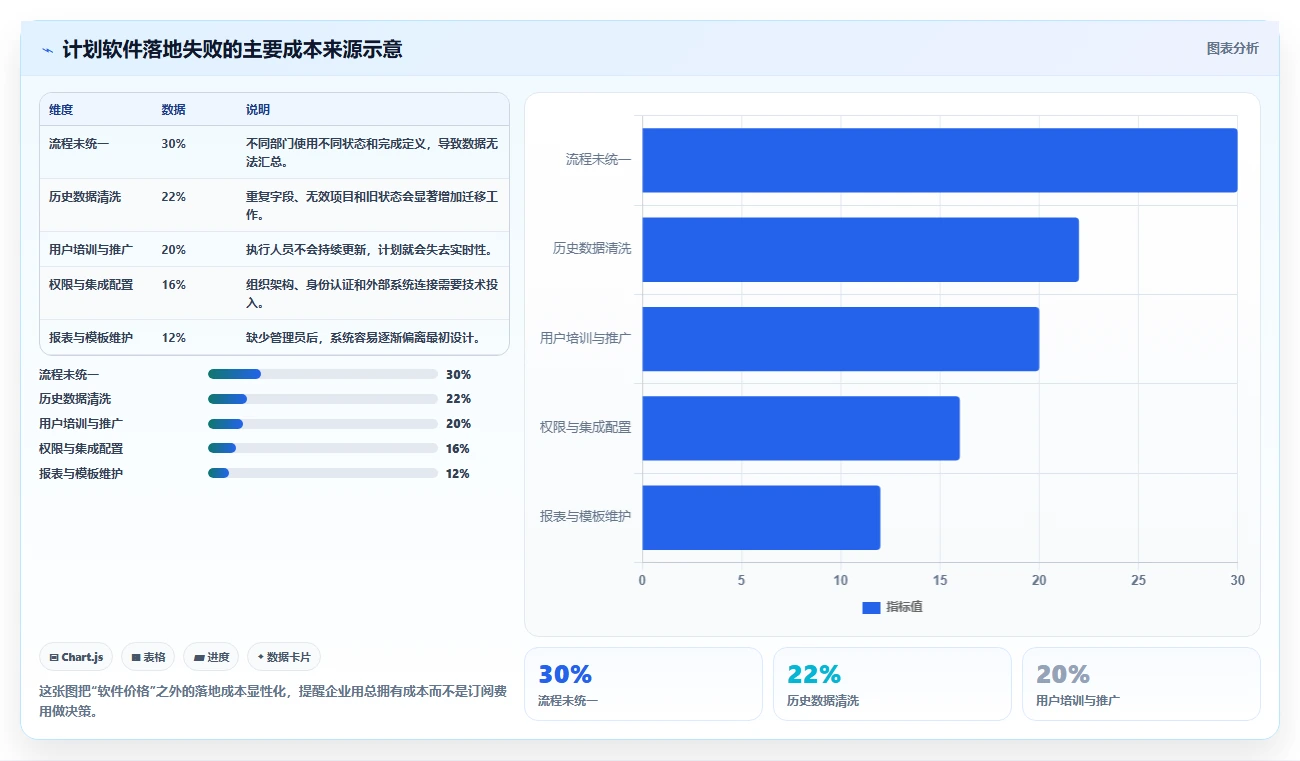This screenshot has width=1300, height=761.
Task: Click the 历史数据清洗 progress bar
Action: tap(323, 399)
